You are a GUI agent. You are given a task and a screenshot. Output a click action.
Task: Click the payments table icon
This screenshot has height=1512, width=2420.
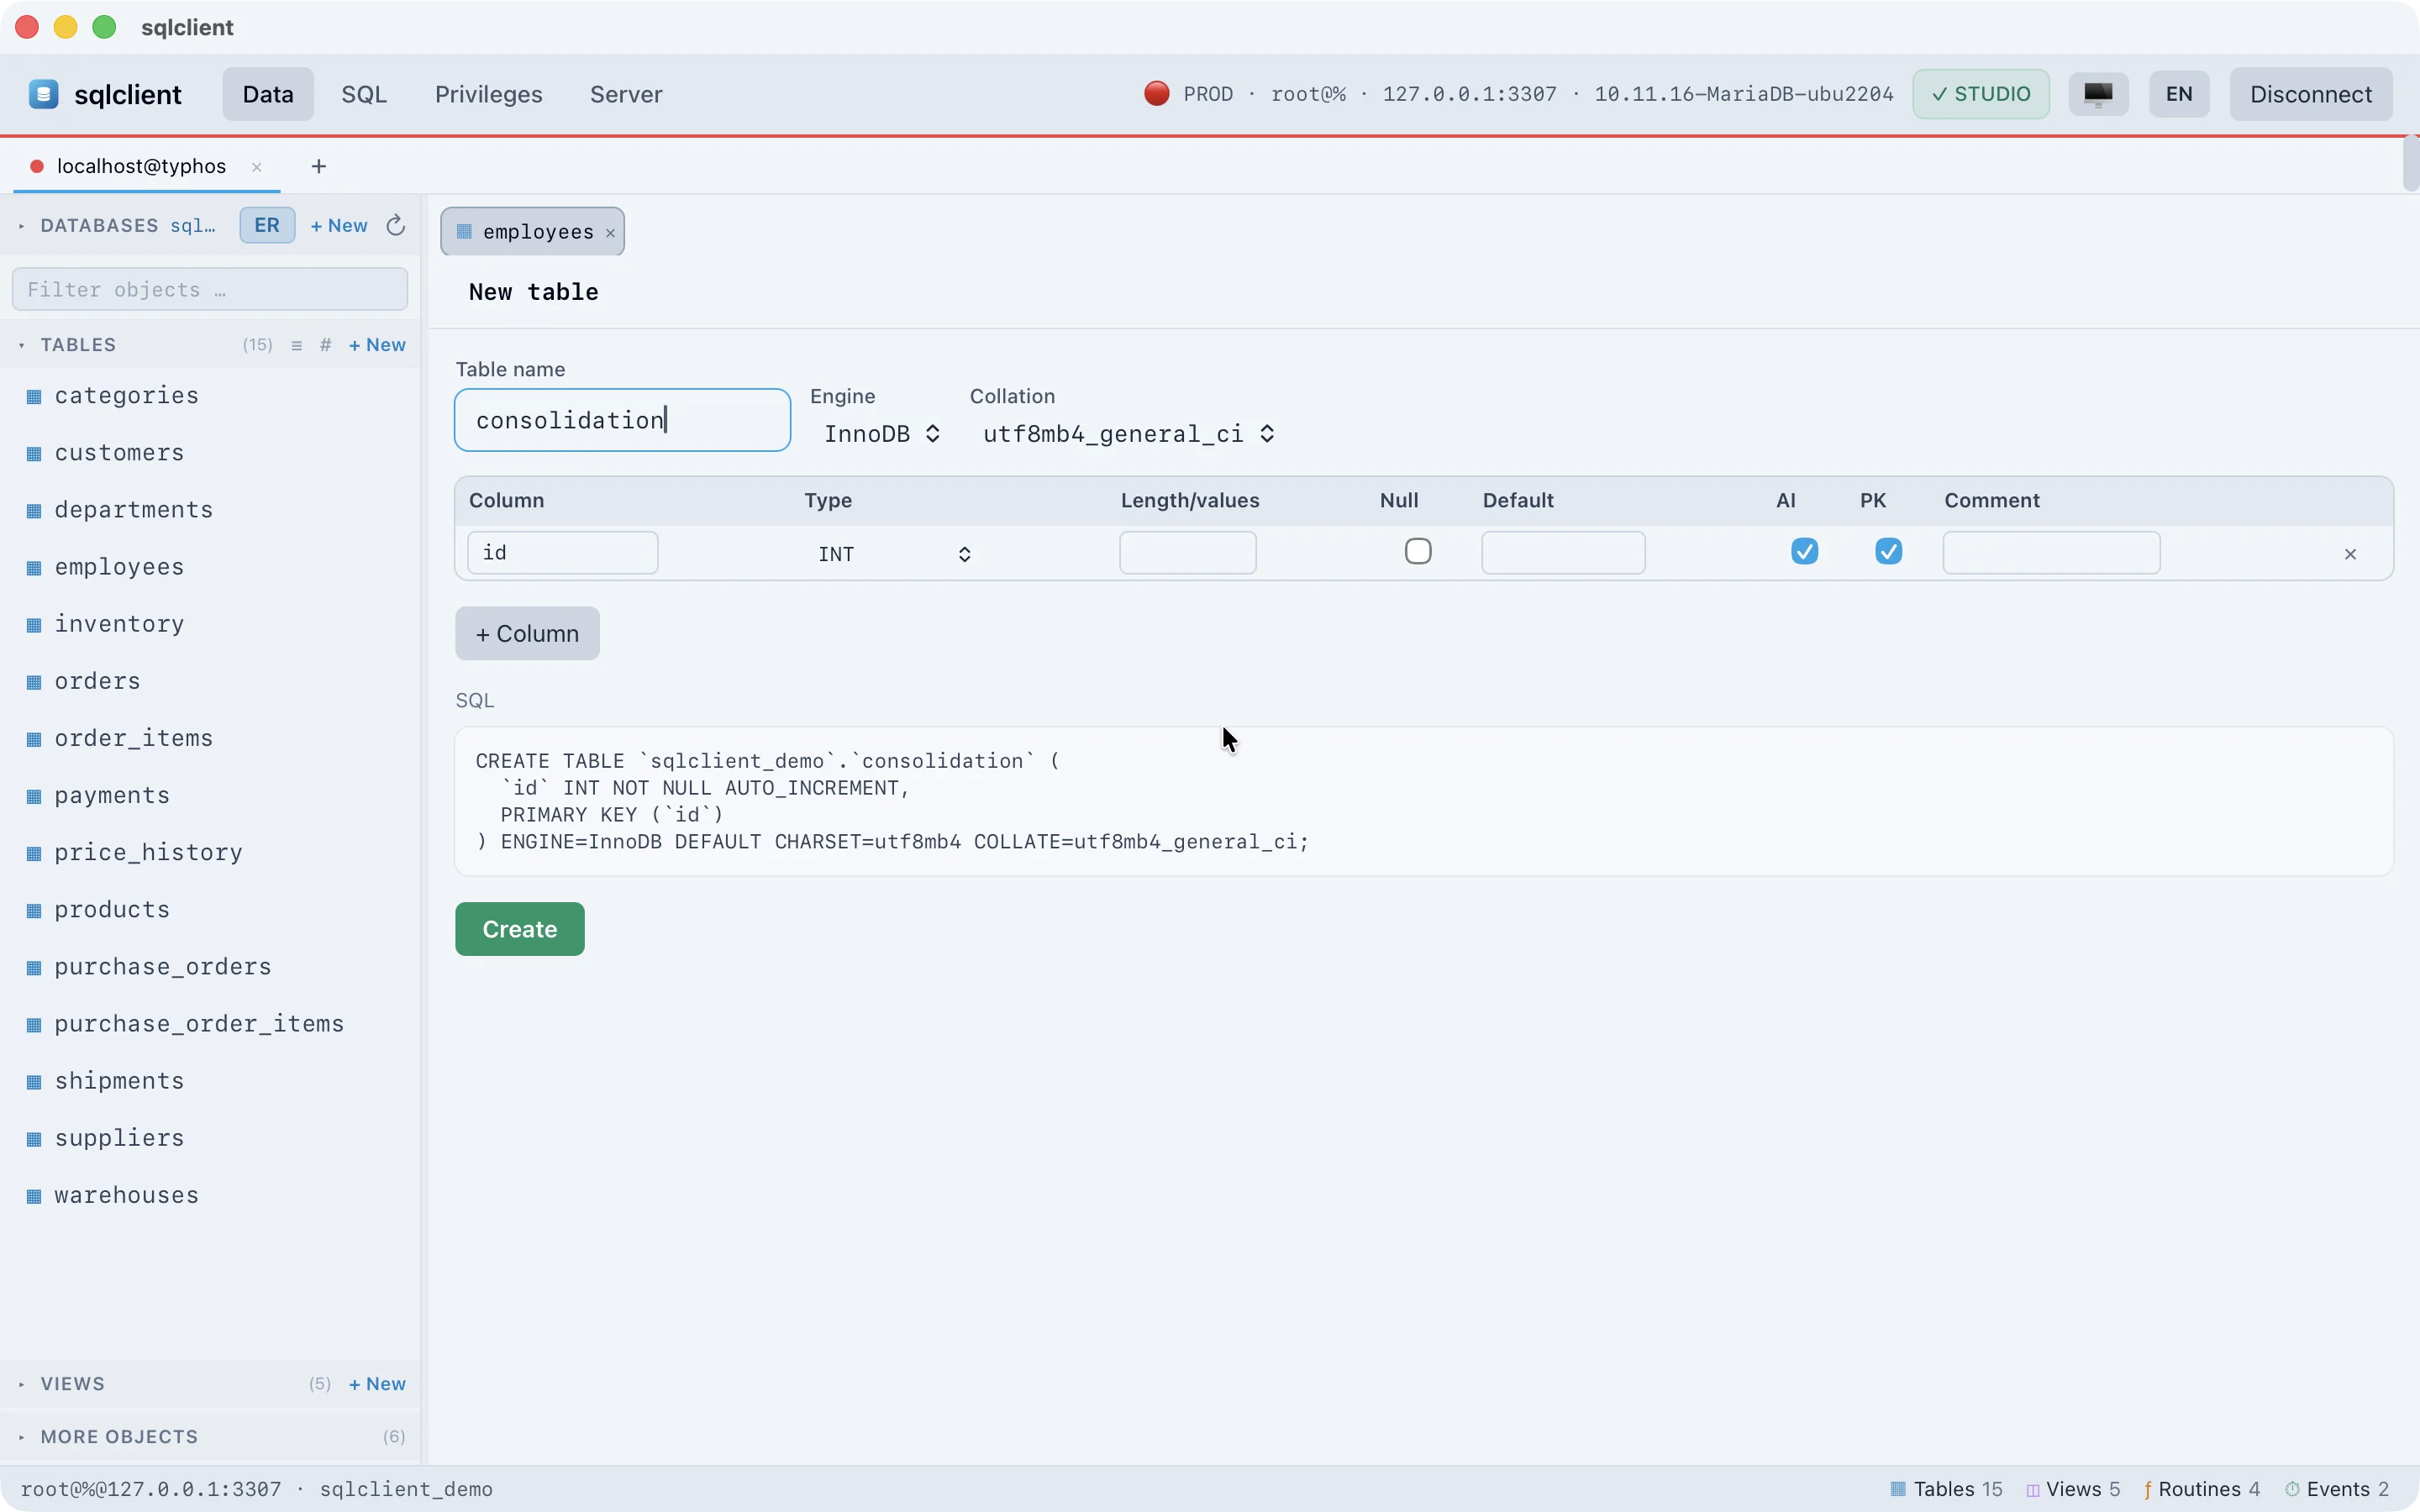click(34, 796)
